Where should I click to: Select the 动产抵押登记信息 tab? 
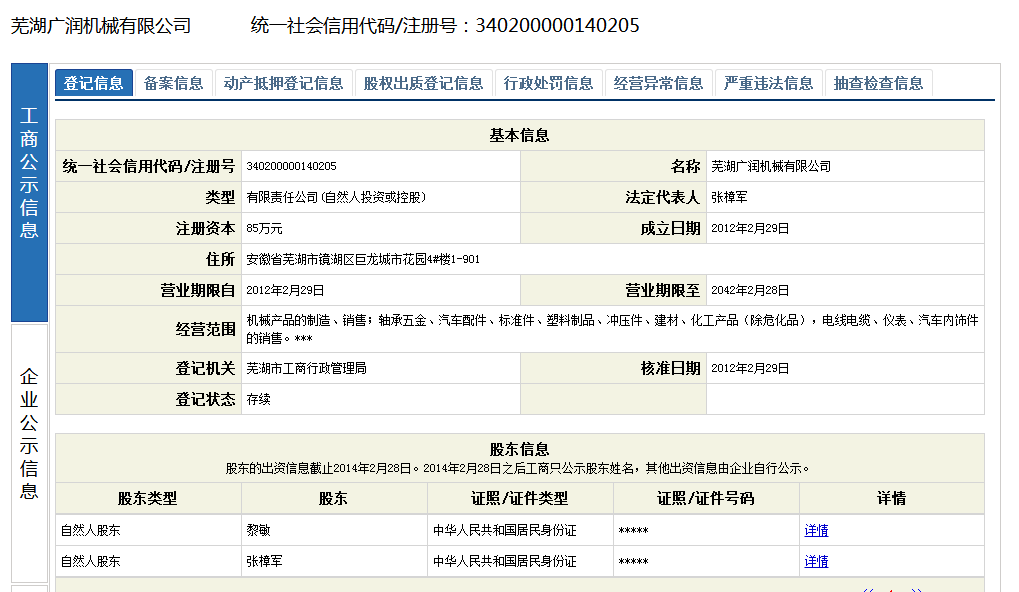click(x=283, y=83)
